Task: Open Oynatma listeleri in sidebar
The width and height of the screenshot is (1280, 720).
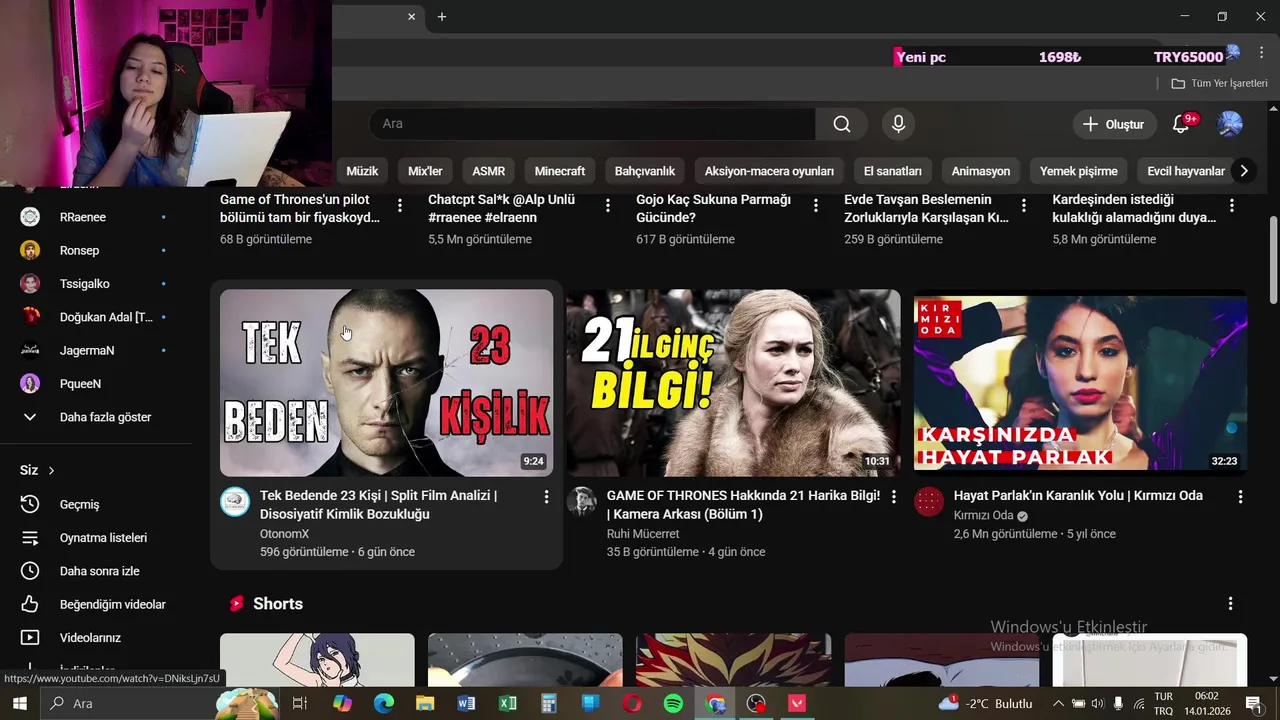Action: pyautogui.click(x=96, y=538)
